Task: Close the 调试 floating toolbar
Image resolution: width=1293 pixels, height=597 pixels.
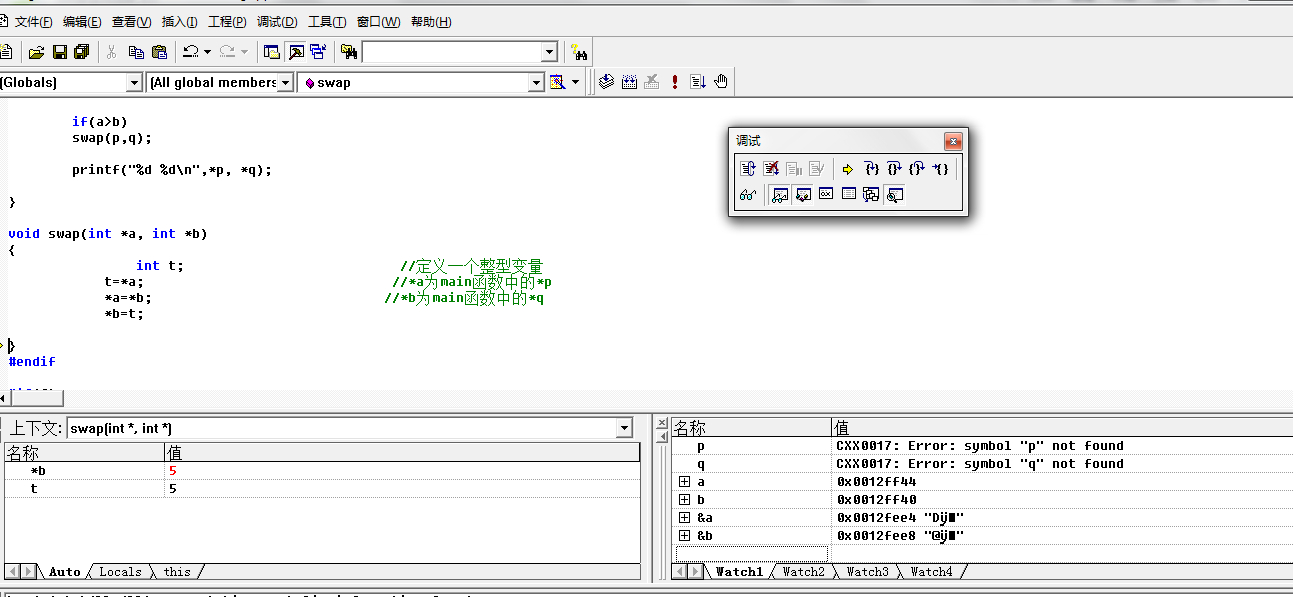Action: tap(953, 141)
